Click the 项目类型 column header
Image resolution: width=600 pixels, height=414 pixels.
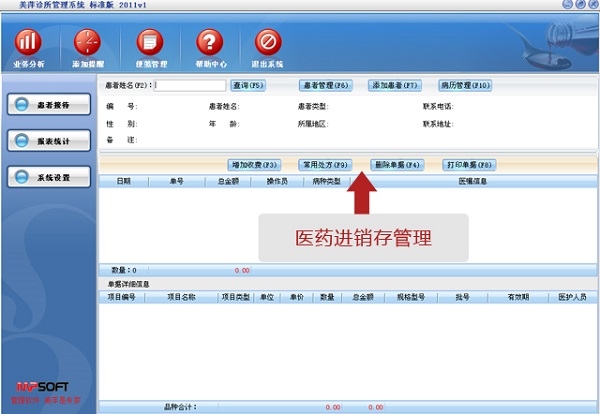click(x=236, y=297)
